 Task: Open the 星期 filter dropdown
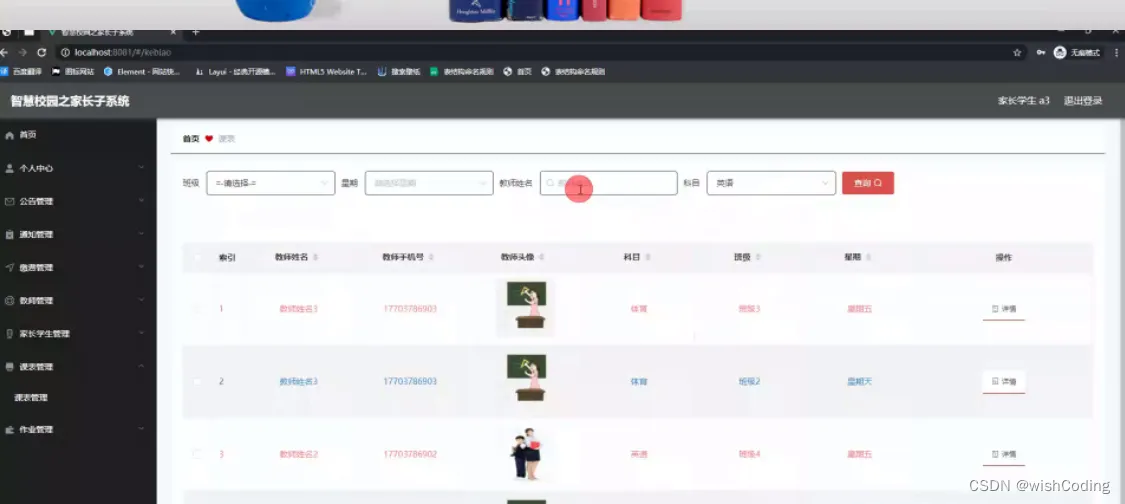[x=429, y=183]
